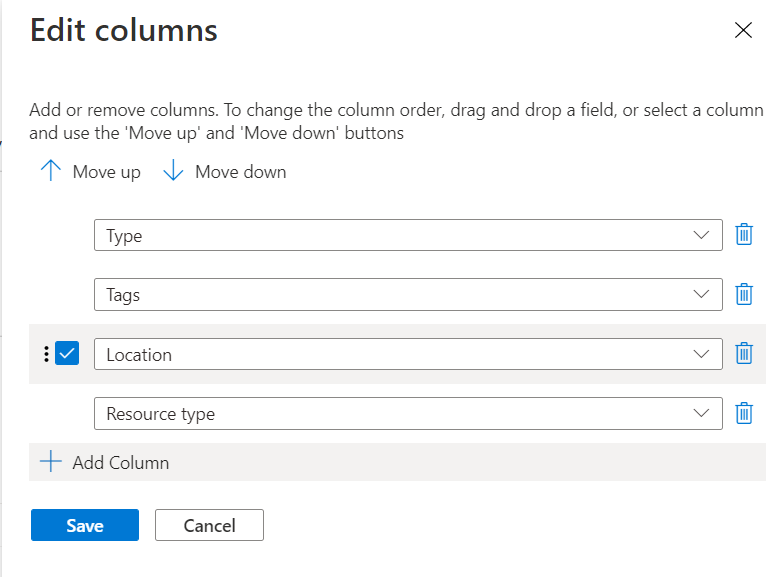The height and width of the screenshot is (577, 781).
Task: Select the Move up text label
Action: pos(107,172)
